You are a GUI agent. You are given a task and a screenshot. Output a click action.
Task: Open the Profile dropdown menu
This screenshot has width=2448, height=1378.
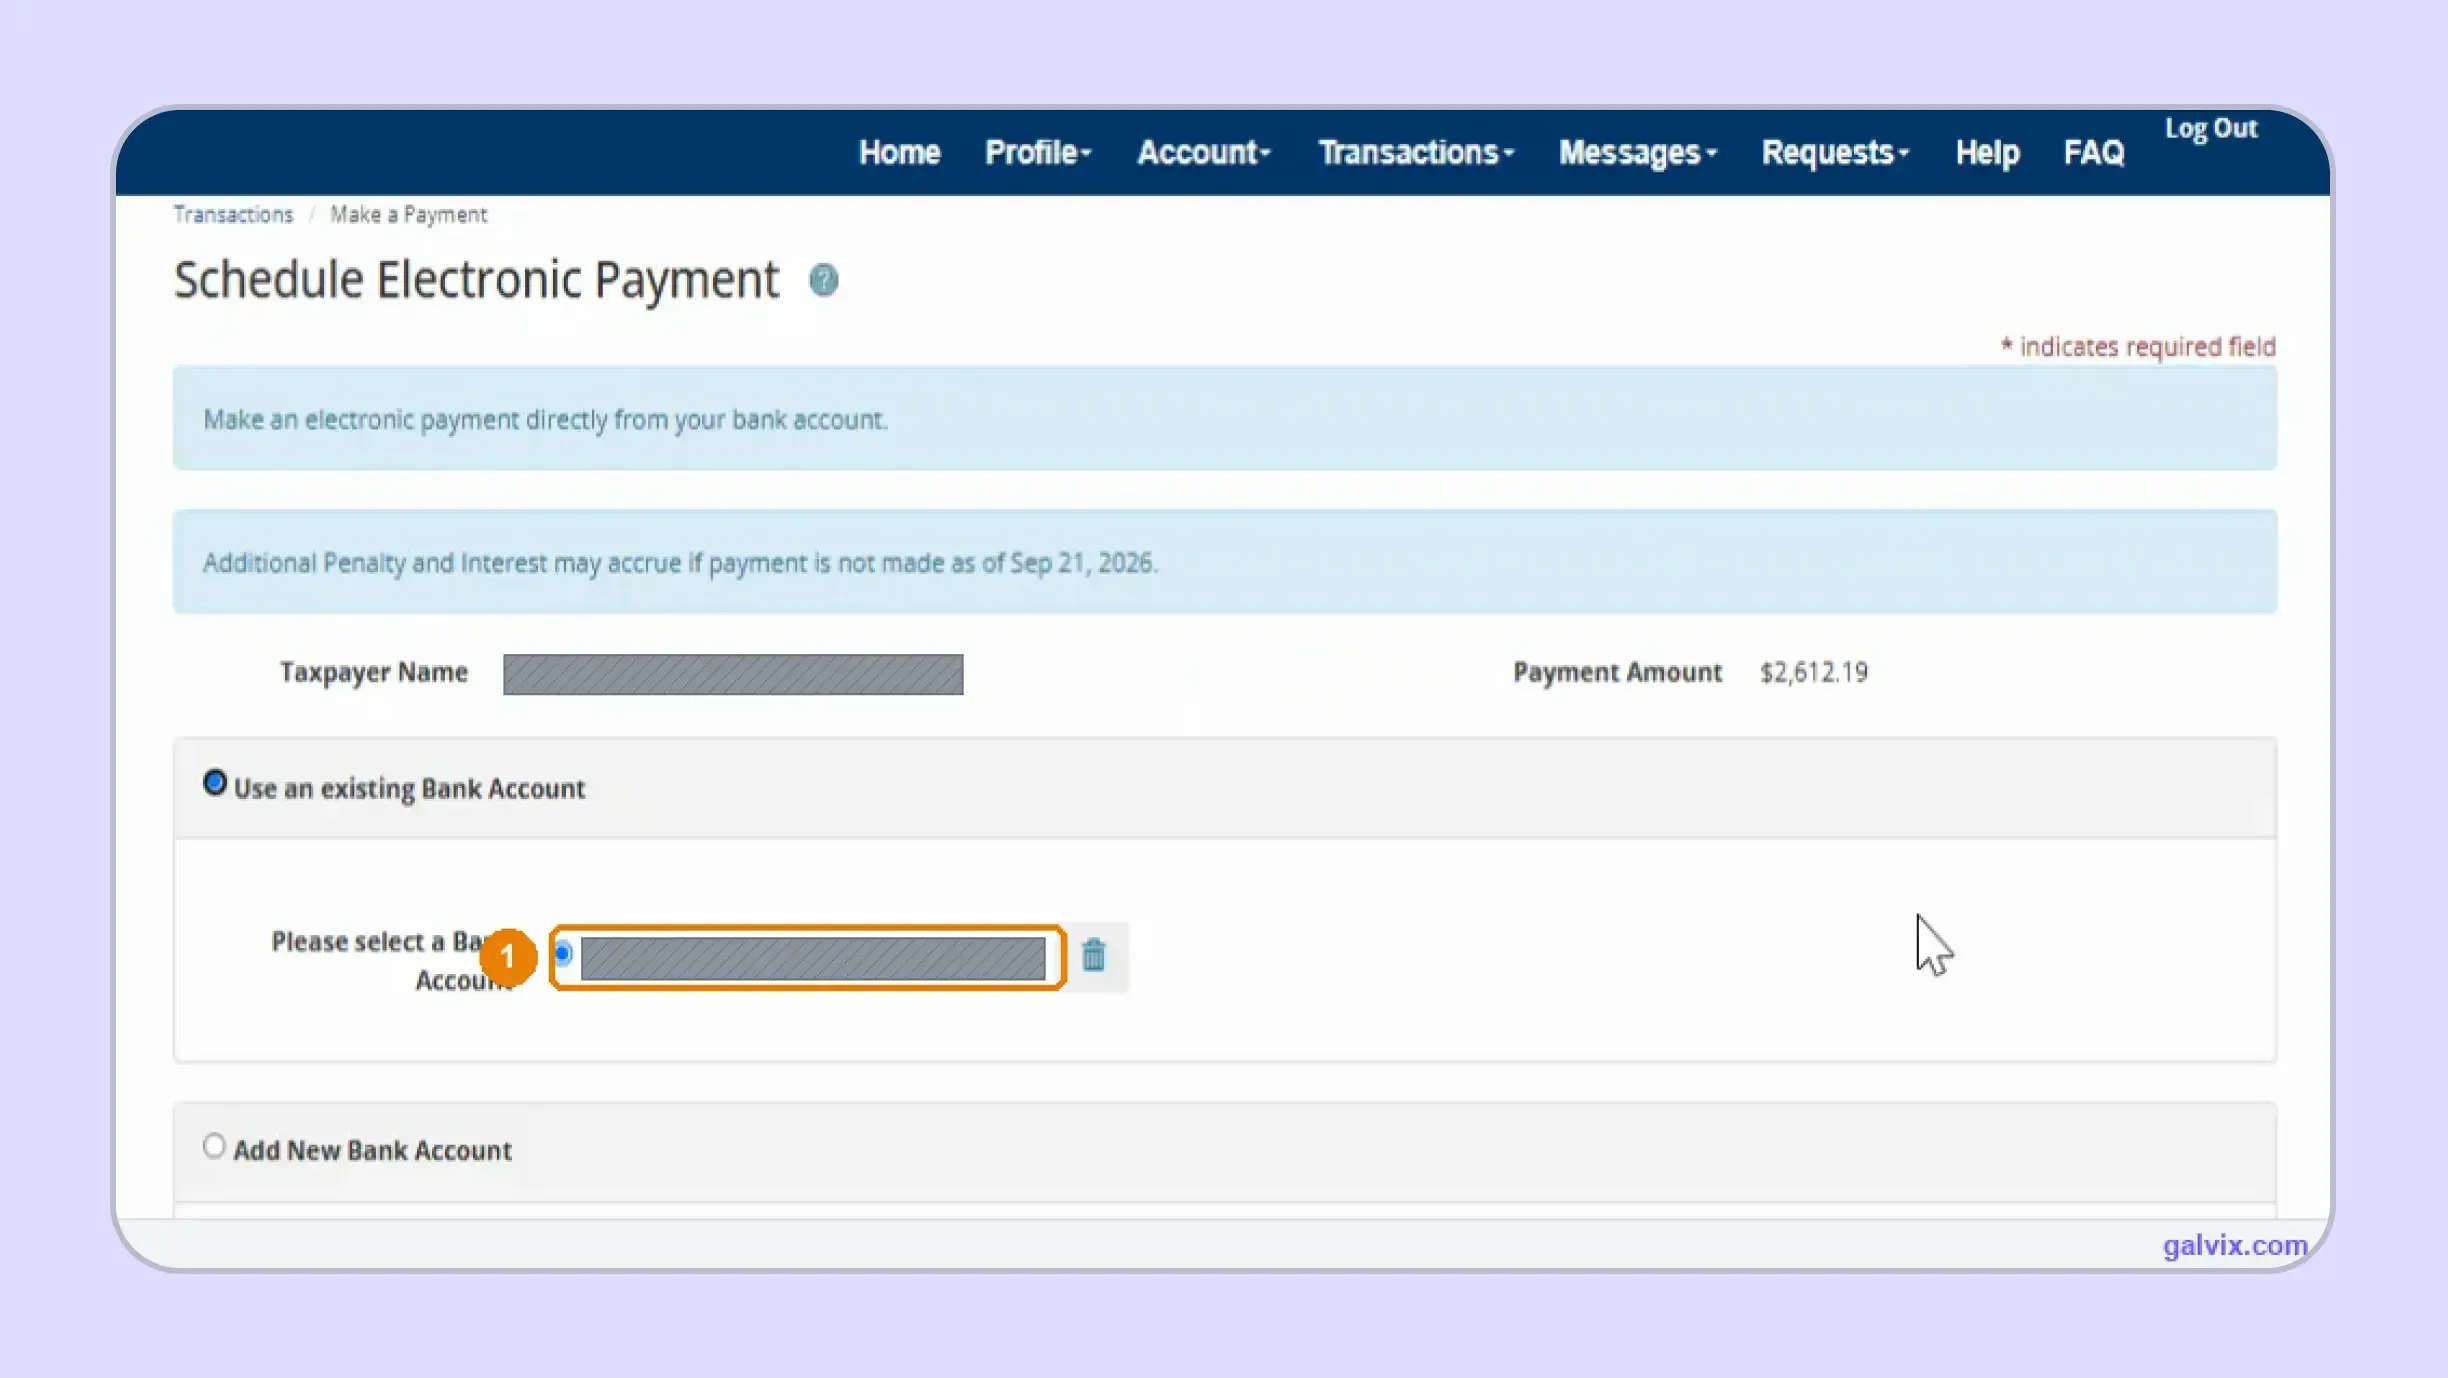pos(1038,152)
